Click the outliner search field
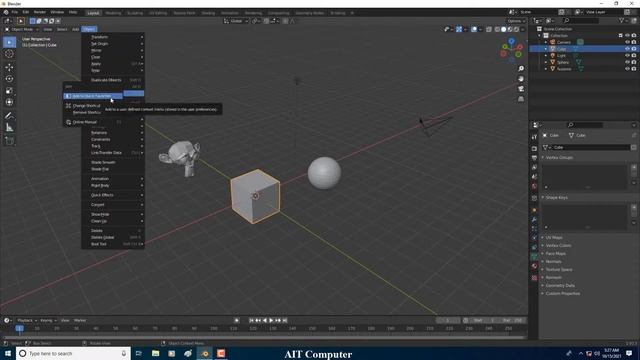This screenshot has width=640, height=360. point(581,20)
